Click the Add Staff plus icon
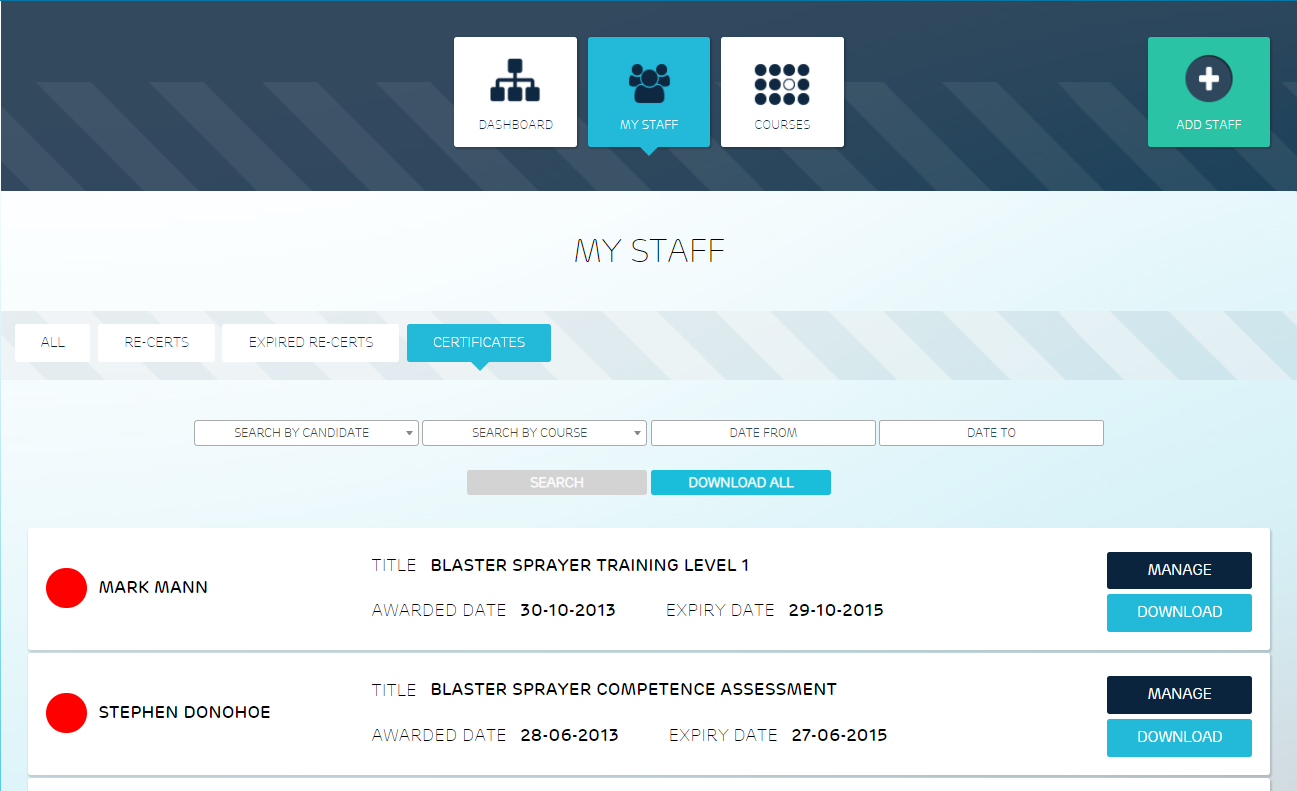The height and width of the screenshot is (791, 1297). point(1208,79)
